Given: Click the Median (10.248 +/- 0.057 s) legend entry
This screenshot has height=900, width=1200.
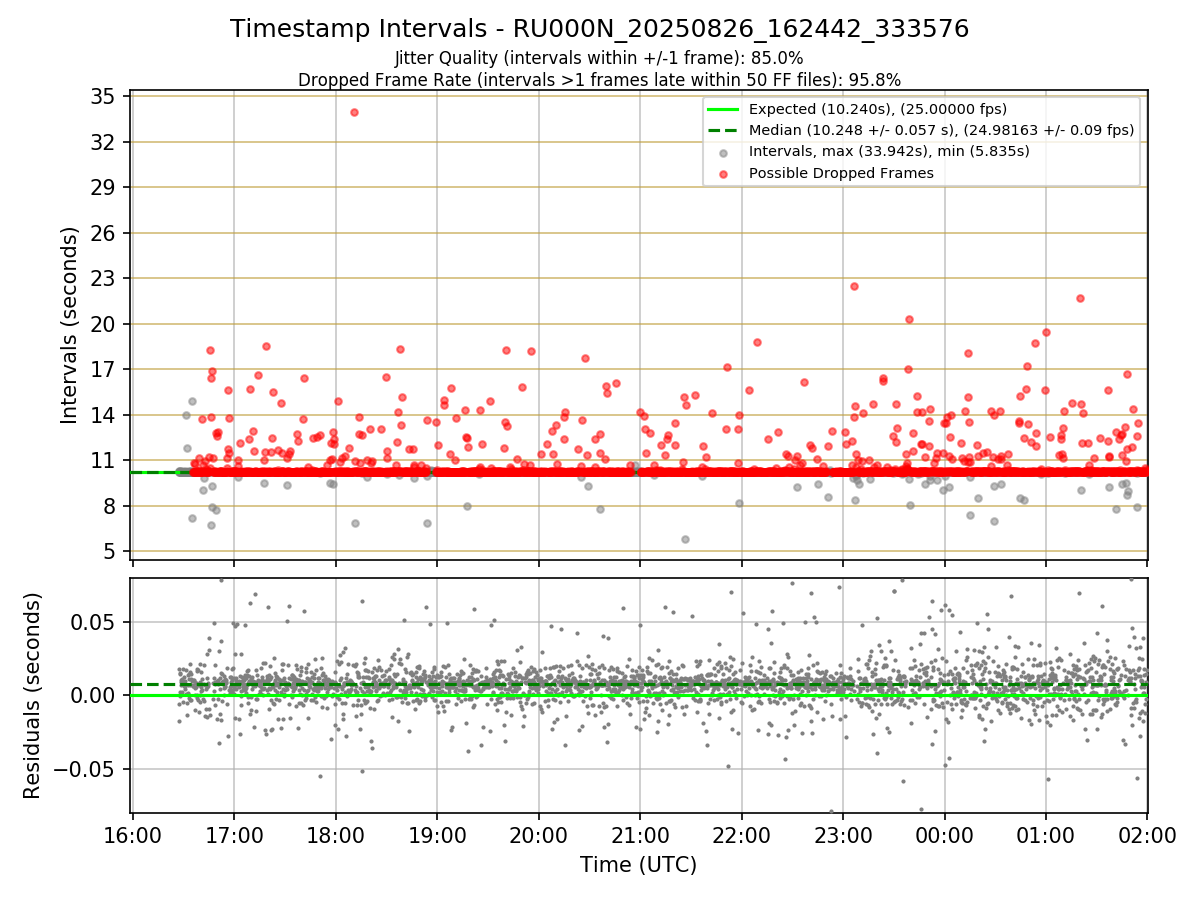Looking at the screenshot, I should pos(941,130).
